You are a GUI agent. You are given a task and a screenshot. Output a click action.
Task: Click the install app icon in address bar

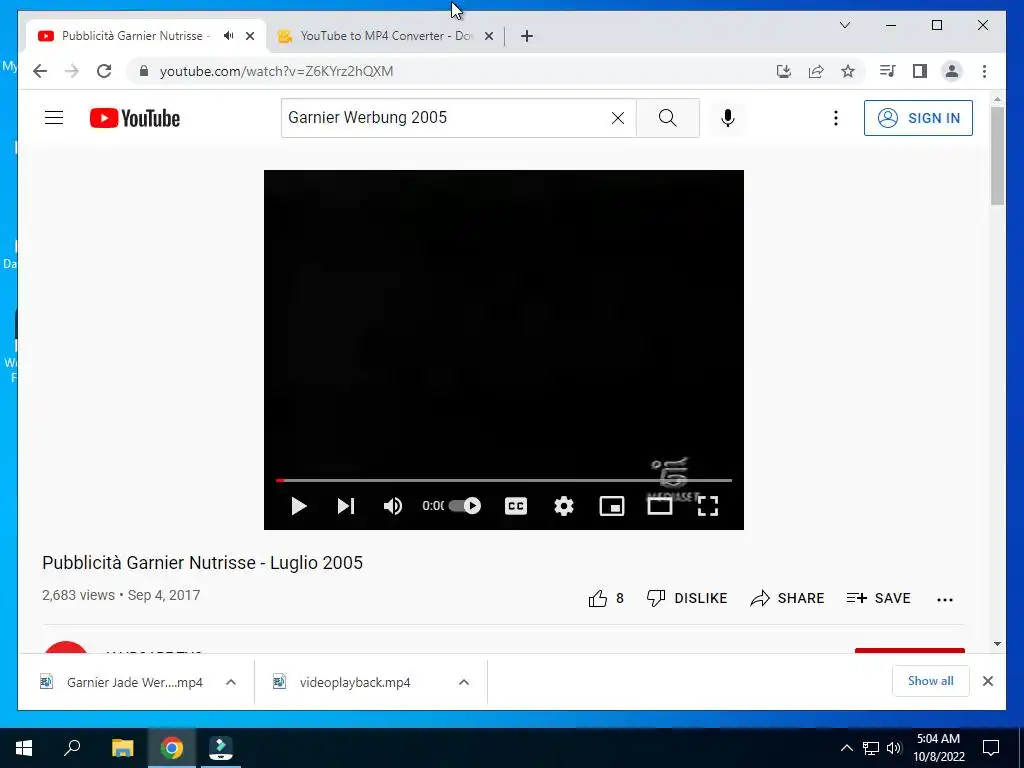click(x=784, y=71)
